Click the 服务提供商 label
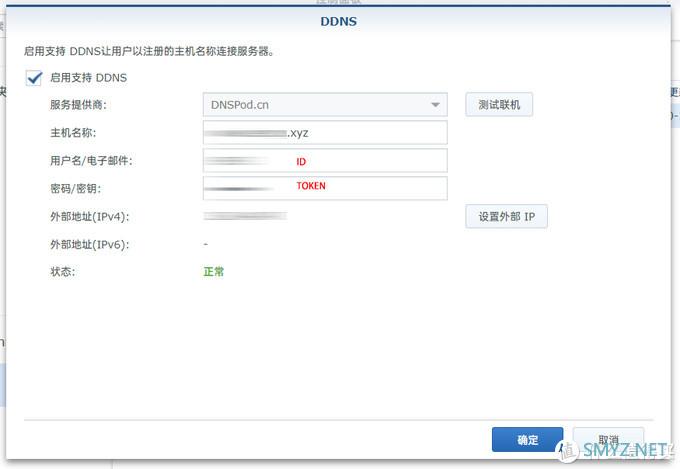This screenshot has width=680, height=469. point(78,105)
